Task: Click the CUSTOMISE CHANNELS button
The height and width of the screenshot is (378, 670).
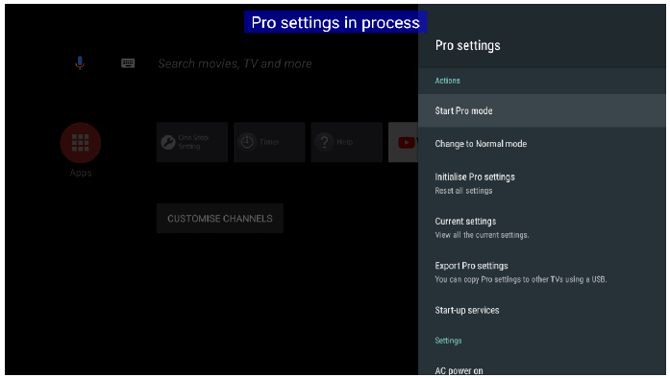Action: point(220,218)
